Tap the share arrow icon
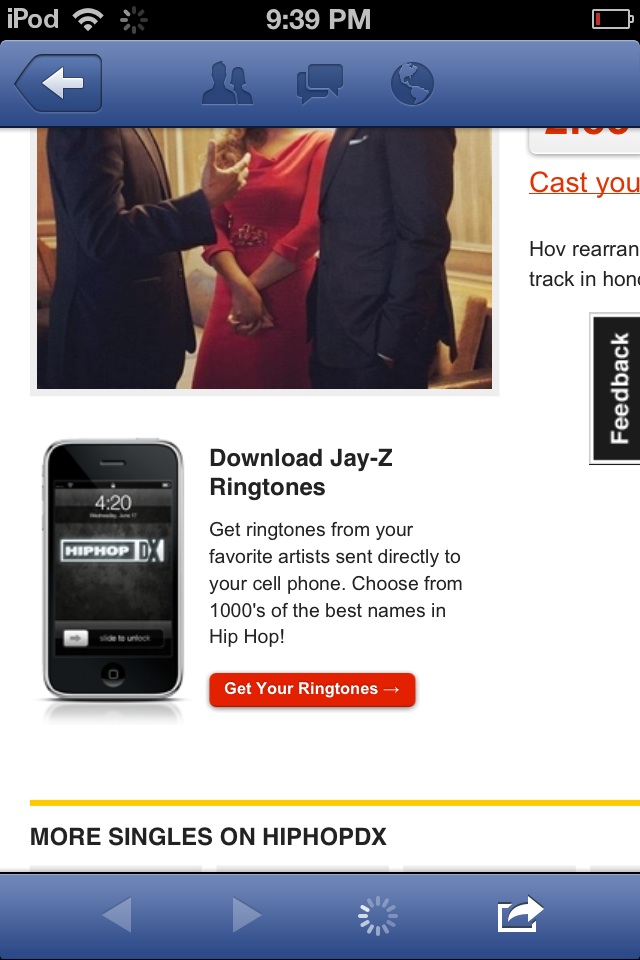The width and height of the screenshot is (640, 960). pyautogui.click(x=520, y=914)
